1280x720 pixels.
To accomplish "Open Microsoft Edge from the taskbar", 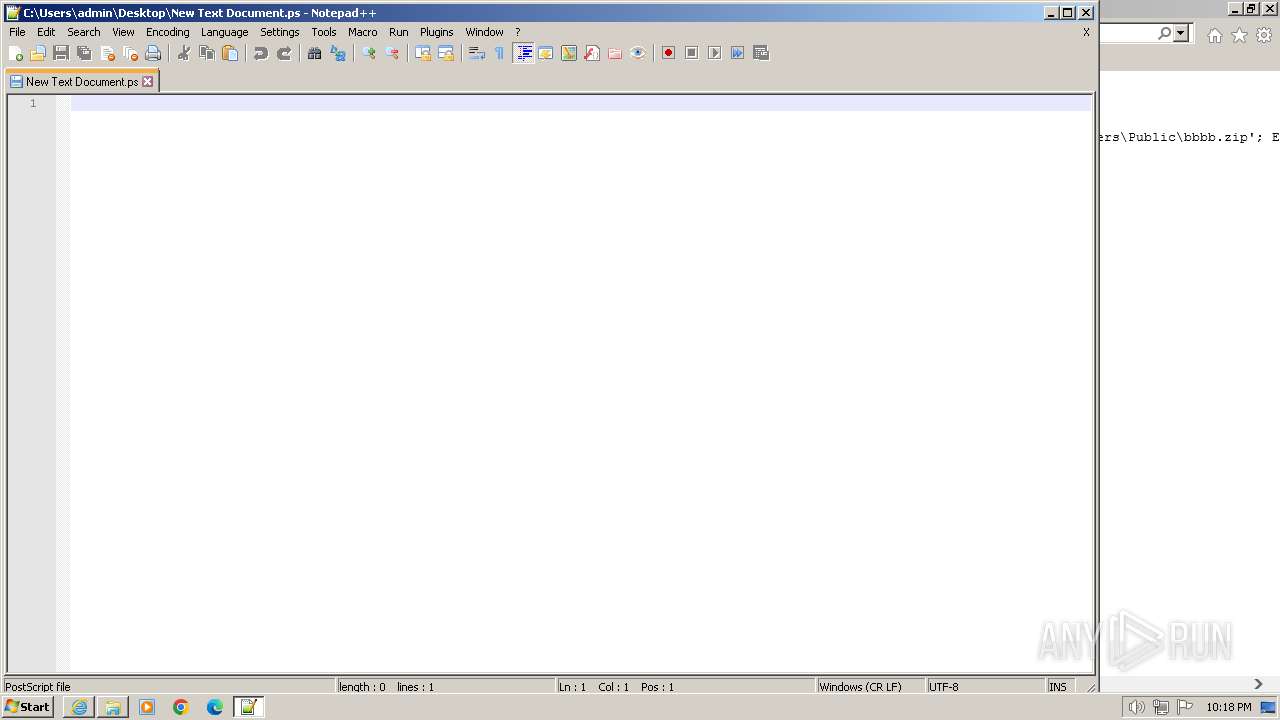I will [x=215, y=707].
